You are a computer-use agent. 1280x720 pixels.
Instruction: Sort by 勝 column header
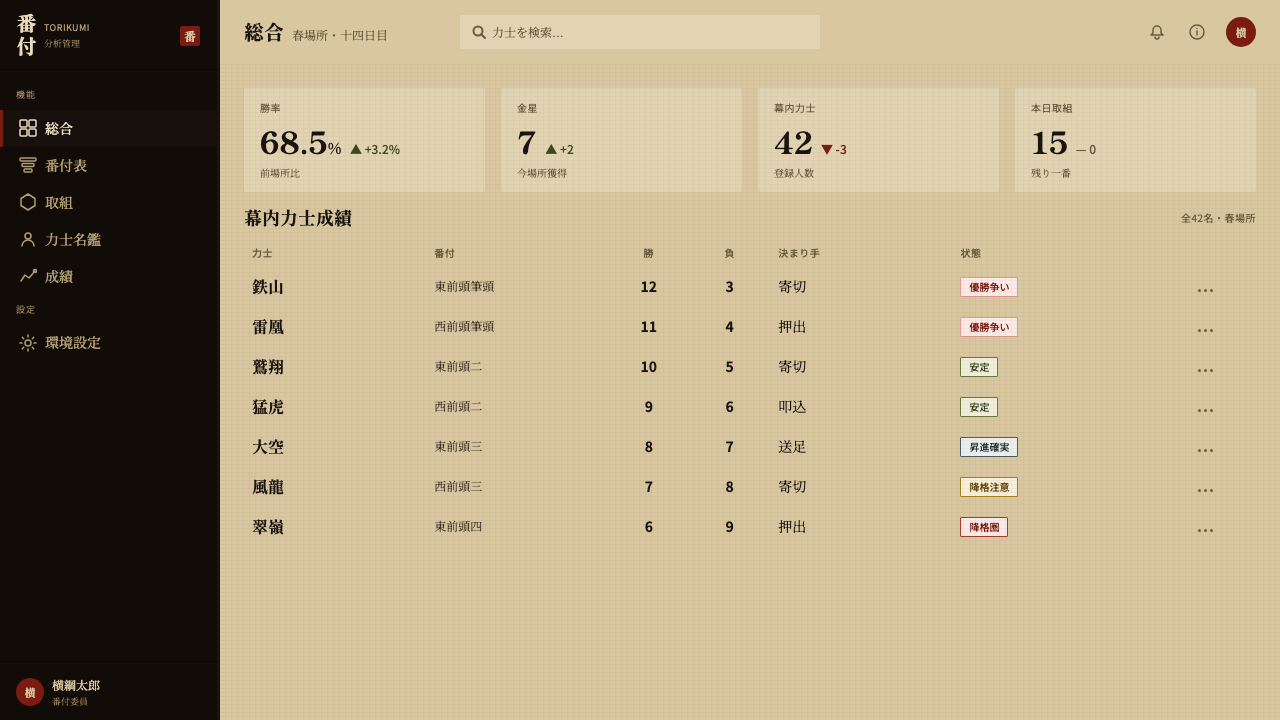(649, 254)
